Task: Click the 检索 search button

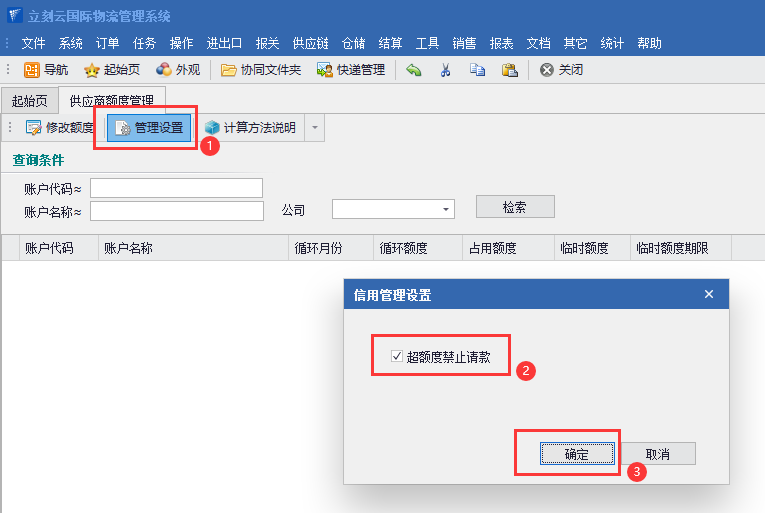Action: pyautogui.click(x=514, y=207)
